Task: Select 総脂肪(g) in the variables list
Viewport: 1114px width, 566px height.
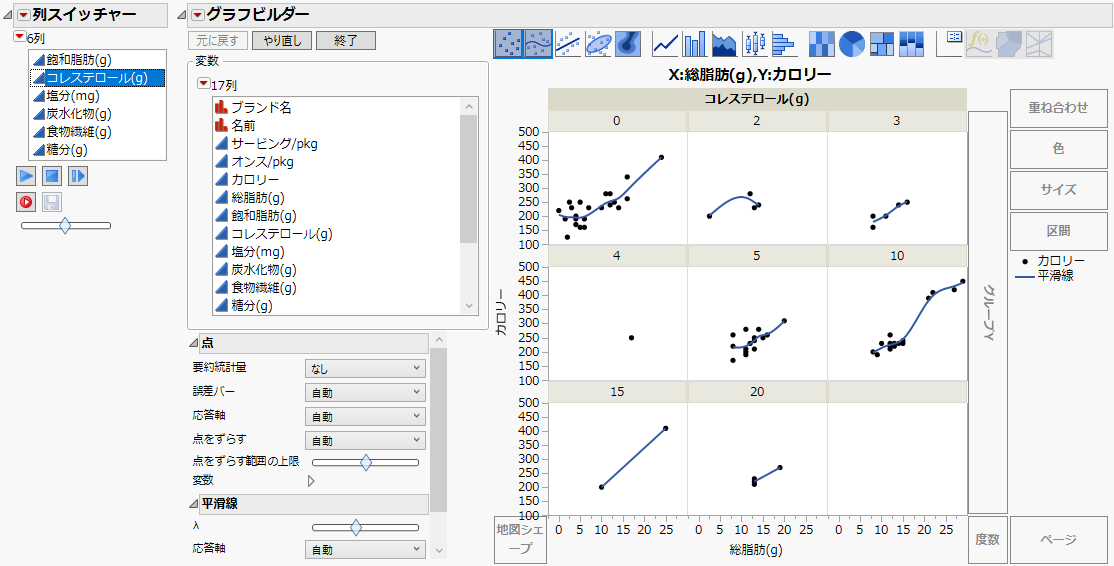Action: coord(337,197)
